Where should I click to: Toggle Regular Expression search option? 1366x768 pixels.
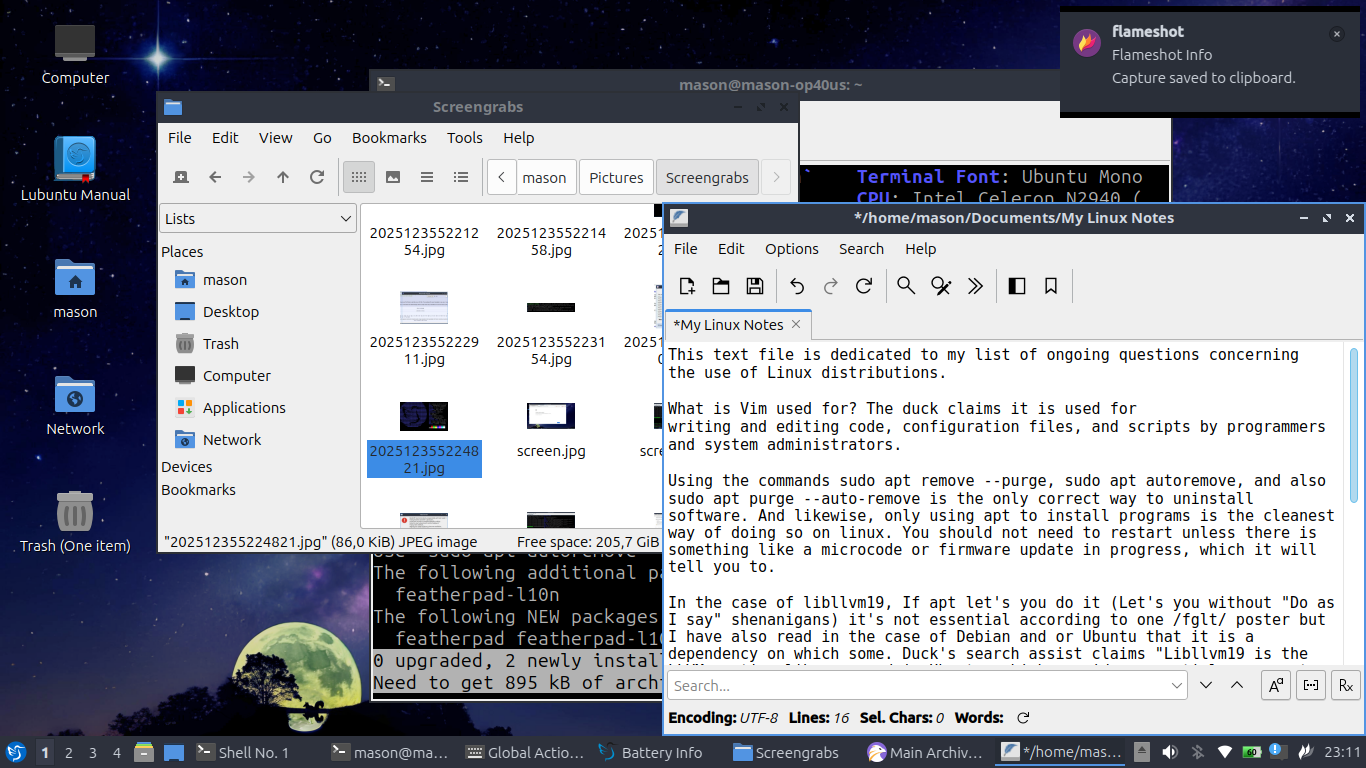1346,685
